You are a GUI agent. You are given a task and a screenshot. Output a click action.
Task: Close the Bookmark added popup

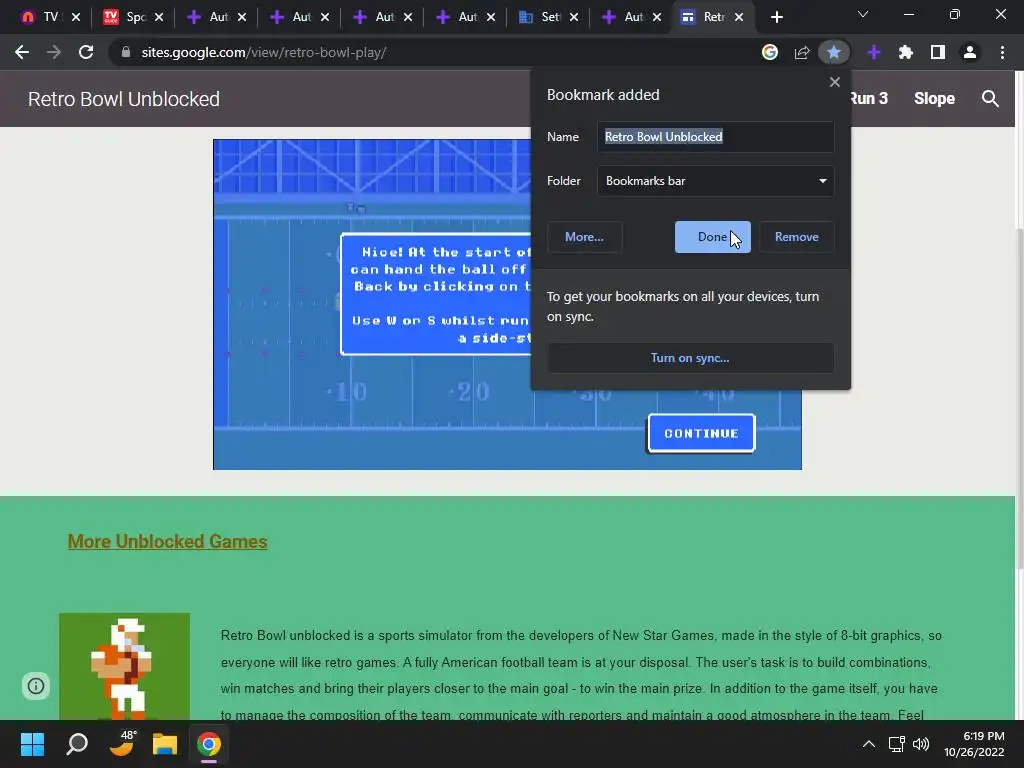(835, 82)
